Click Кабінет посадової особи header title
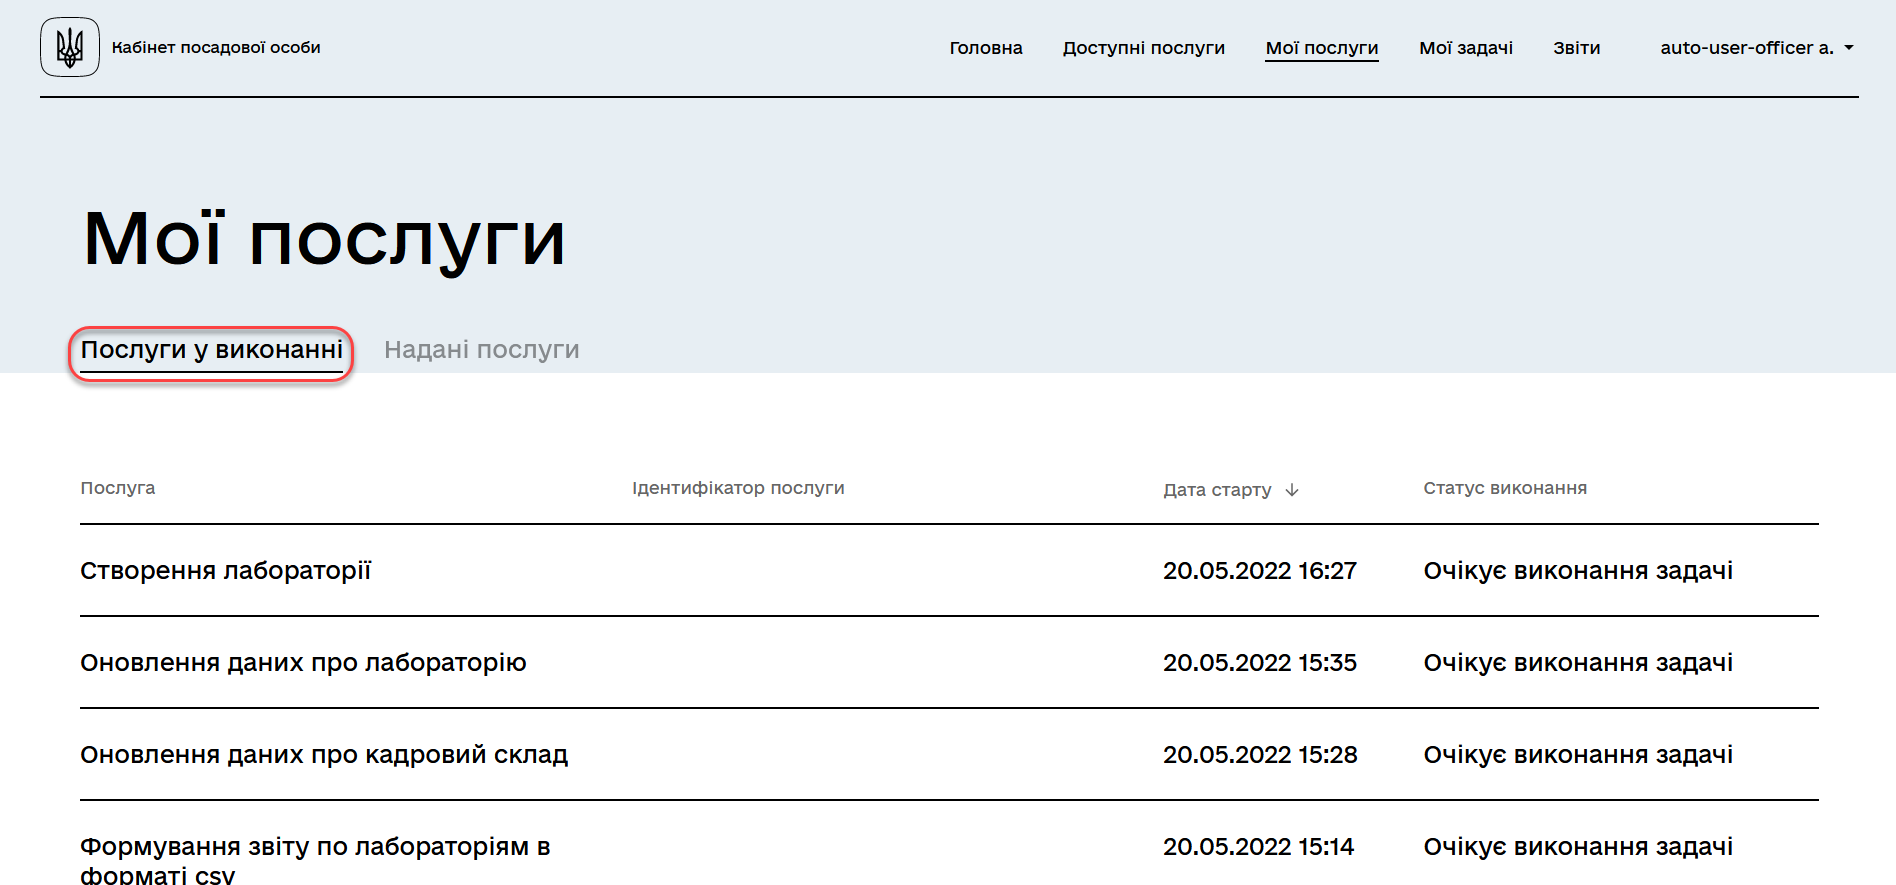The height and width of the screenshot is (885, 1896). [216, 48]
